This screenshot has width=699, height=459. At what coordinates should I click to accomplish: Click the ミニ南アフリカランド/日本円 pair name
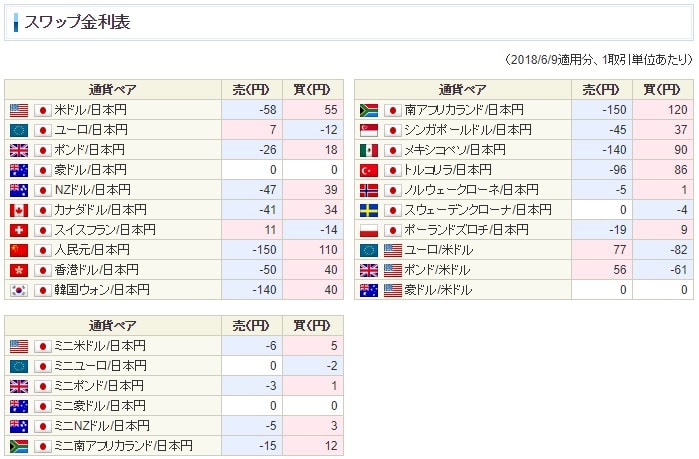(124, 446)
